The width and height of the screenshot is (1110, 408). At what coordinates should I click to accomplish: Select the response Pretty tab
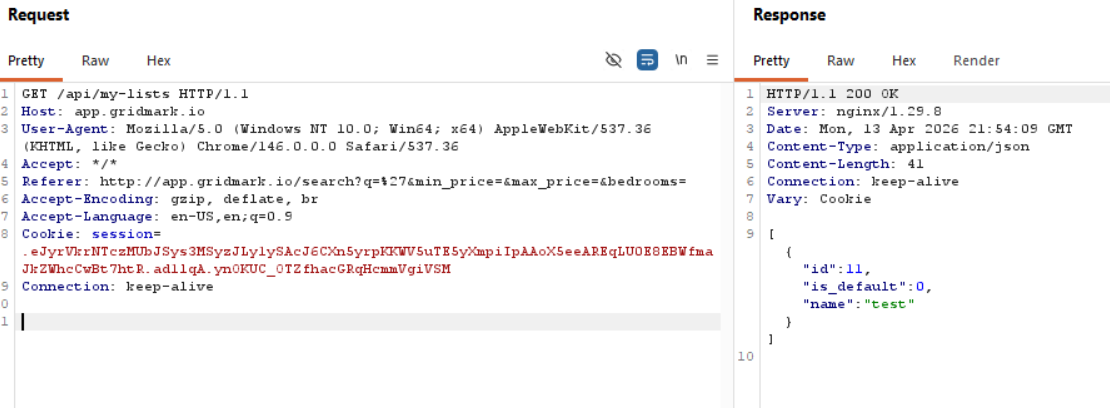771,61
